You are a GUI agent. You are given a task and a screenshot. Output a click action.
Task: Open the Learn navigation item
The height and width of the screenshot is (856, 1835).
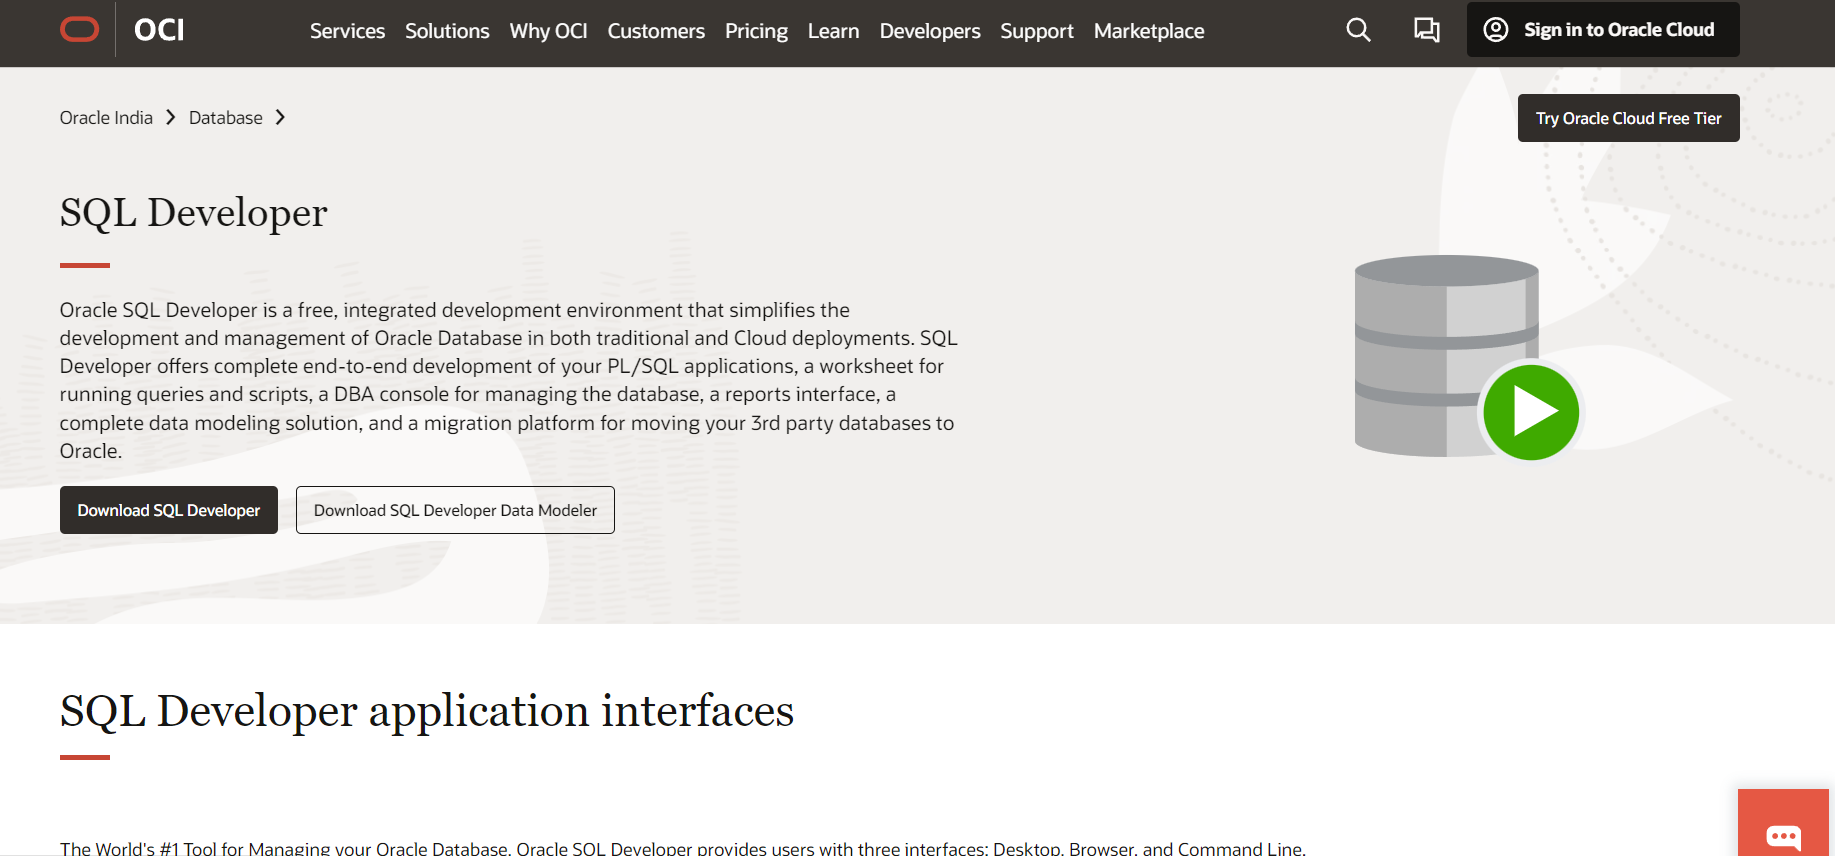tap(833, 31)
